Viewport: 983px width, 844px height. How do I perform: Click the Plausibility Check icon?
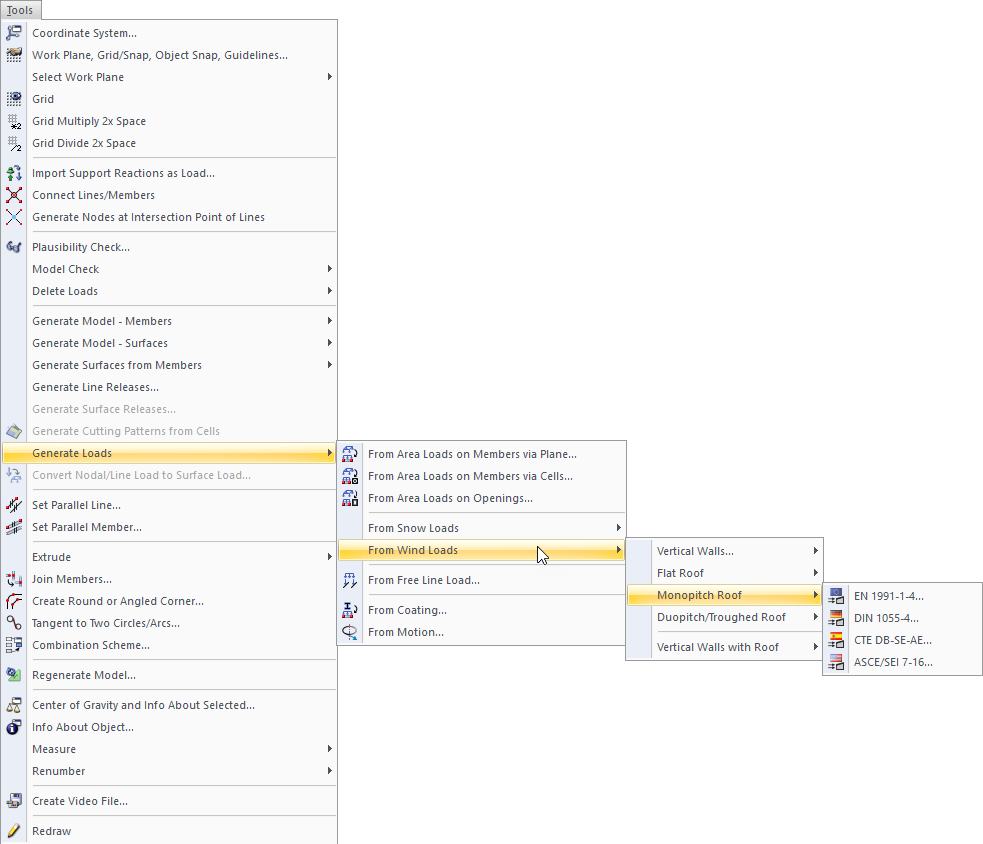click(14, 247)
